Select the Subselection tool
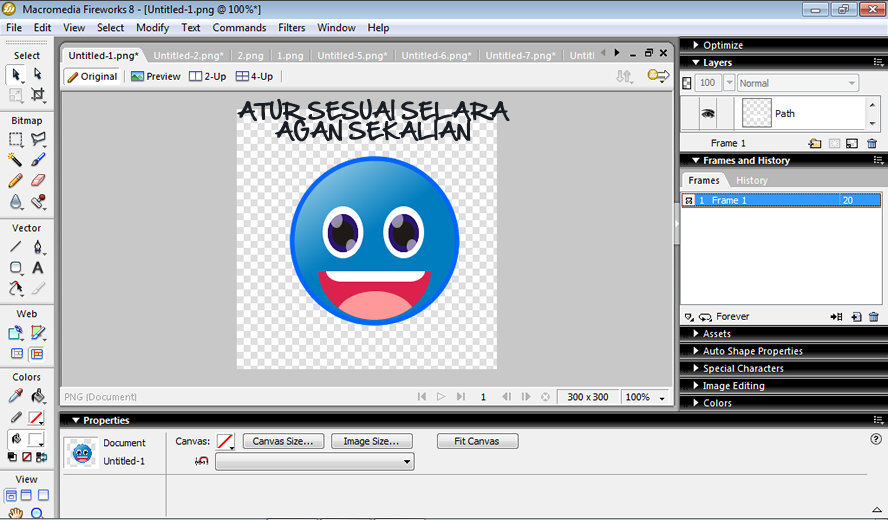 click(37, 74)
